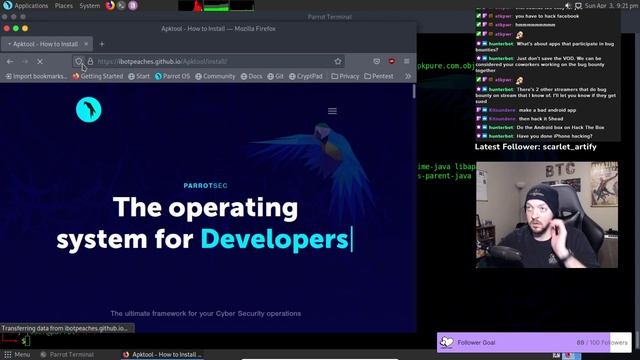Click Latest Follower scarlet_artify text

(536, 147)
